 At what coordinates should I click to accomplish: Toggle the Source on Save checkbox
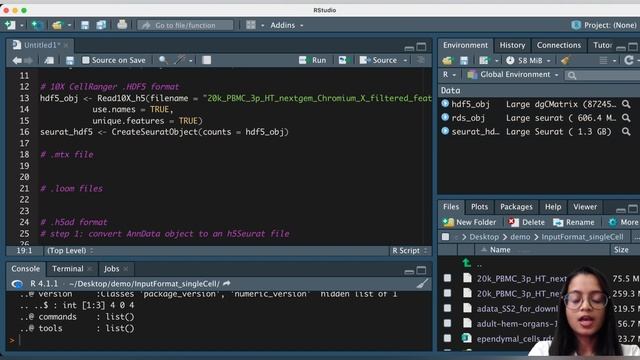coord(86,60)
